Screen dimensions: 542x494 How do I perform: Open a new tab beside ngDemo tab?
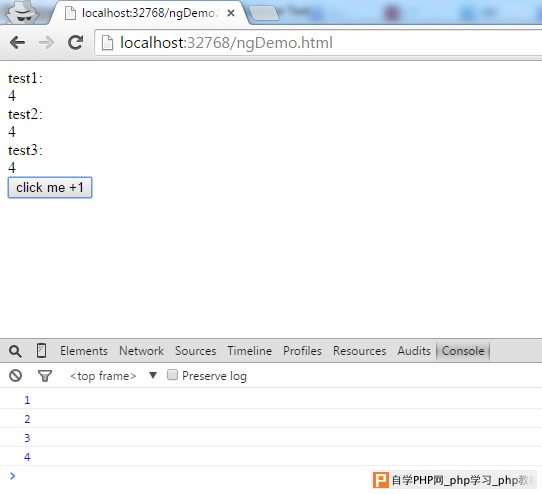click(x=264, y=13)
